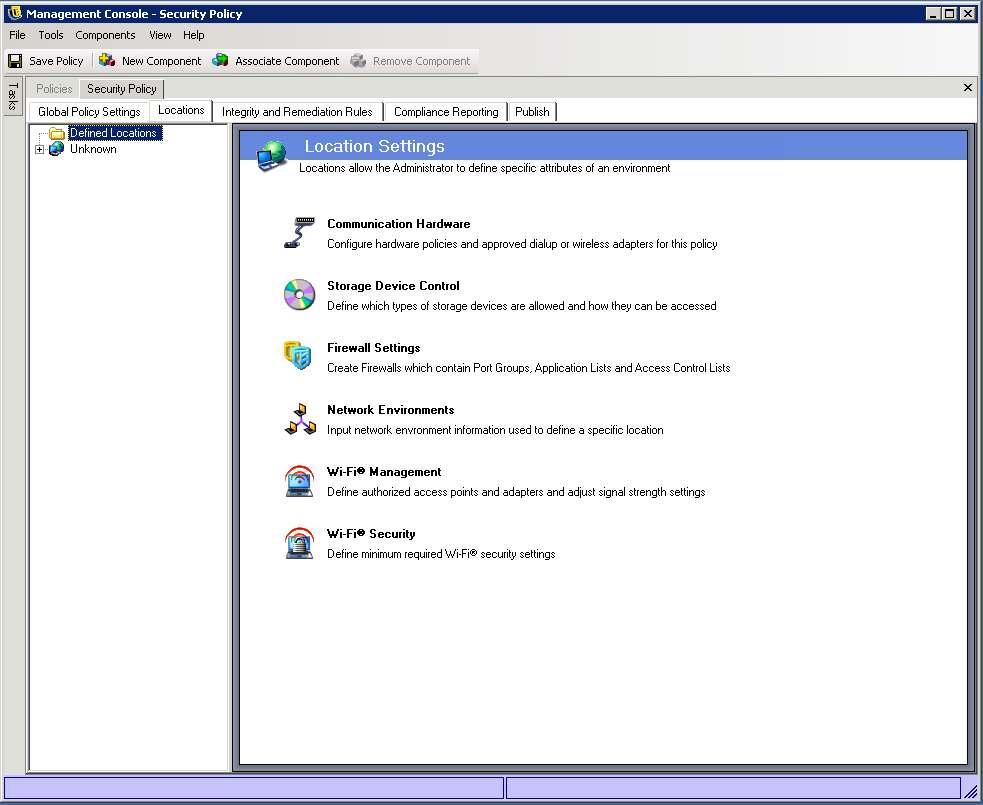Open the vertical Tasks side panel
Image resolution: width=983 pixels, height=805 pixels.
[x=13, y=97]
